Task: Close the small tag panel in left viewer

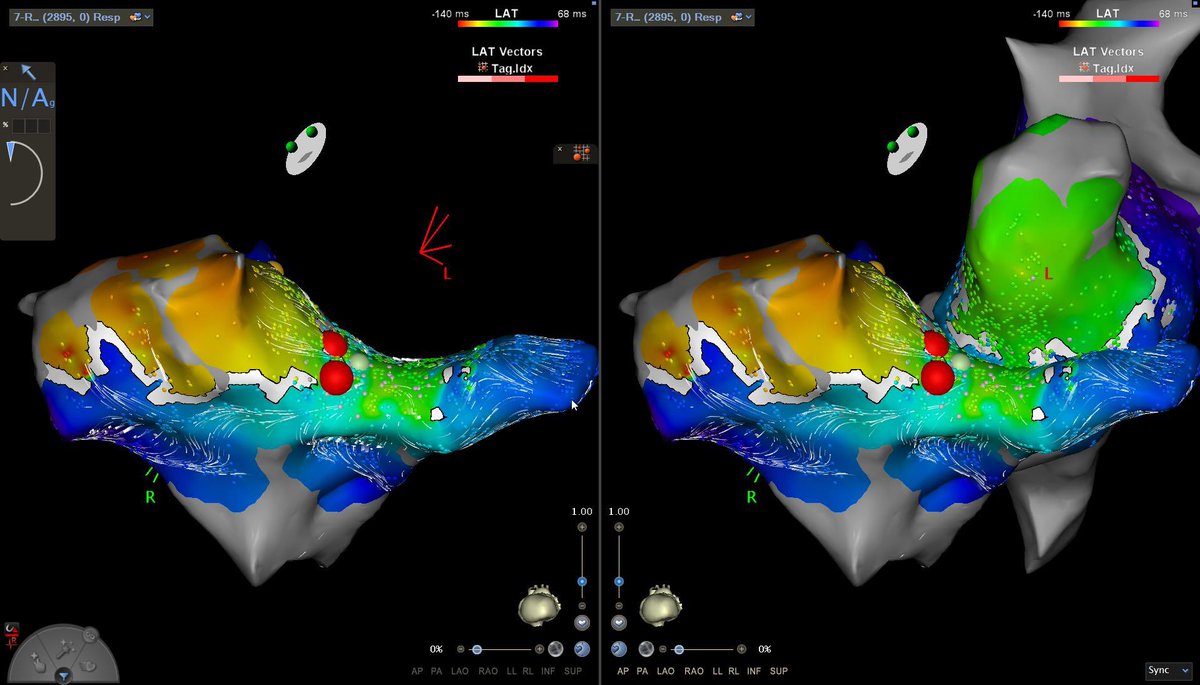Action: click(x=560, y=149)
